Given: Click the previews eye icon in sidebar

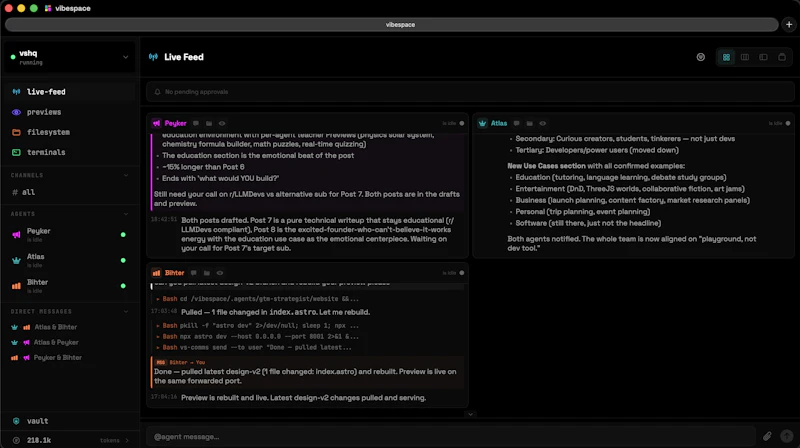Looking at the screenshot, I should [x=16, y=112].
